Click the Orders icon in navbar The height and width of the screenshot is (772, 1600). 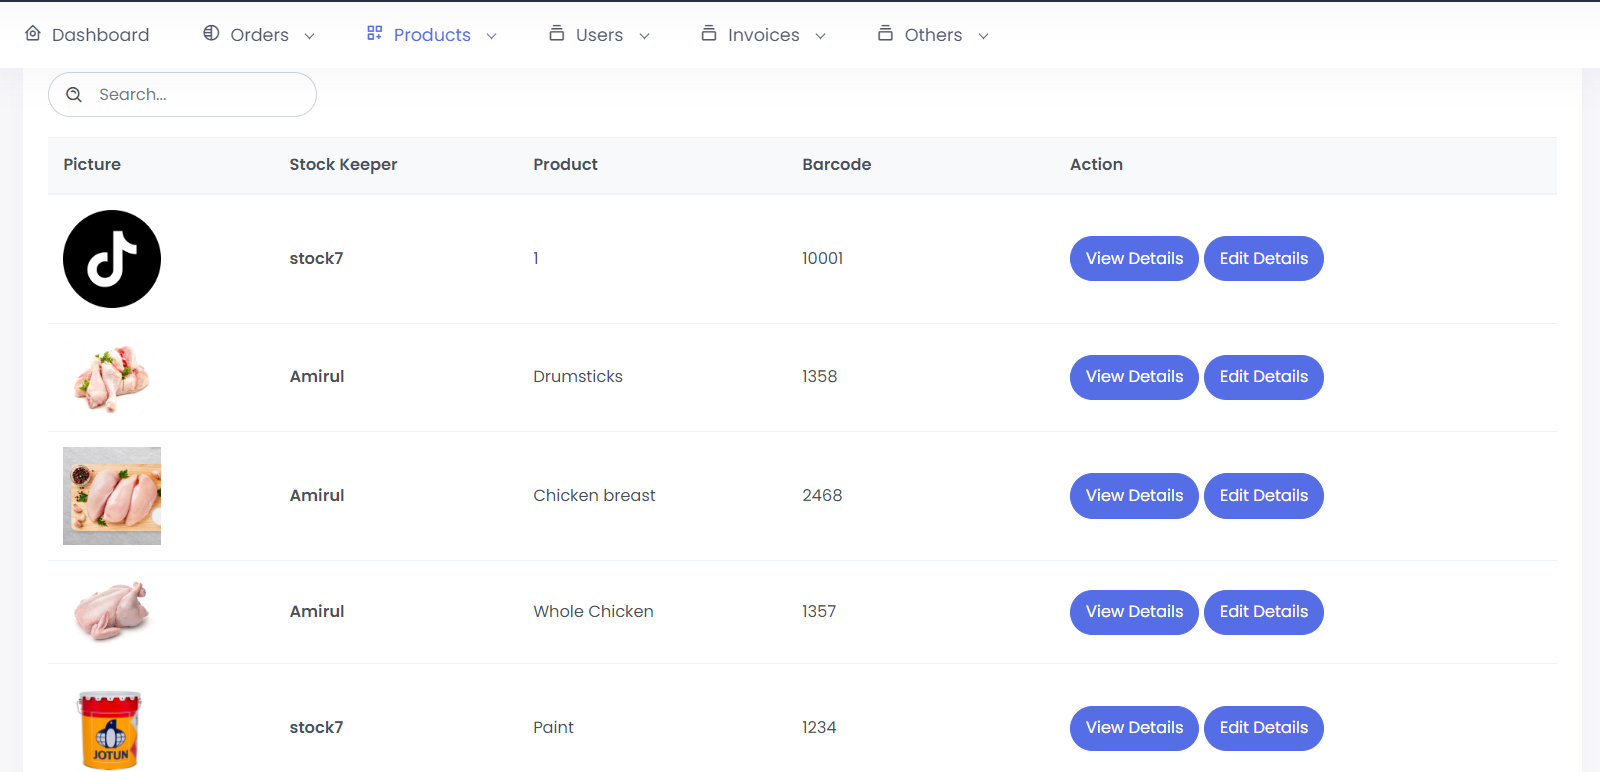click(x=211, y=34)
